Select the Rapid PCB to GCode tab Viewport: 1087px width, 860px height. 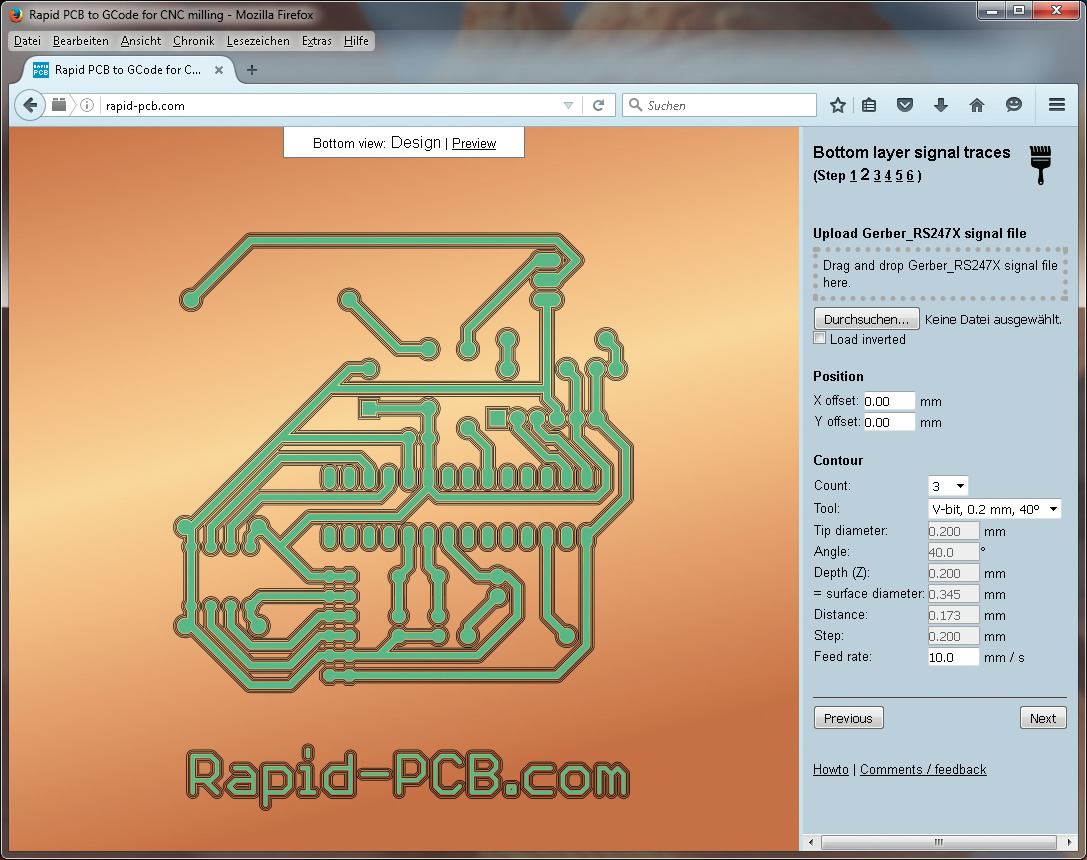tap(128, 70)
